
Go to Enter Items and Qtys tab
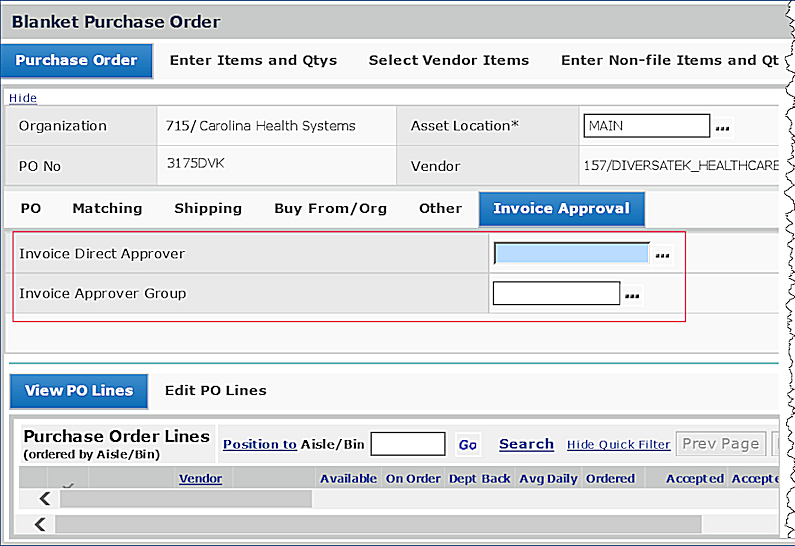click(253, 60)
